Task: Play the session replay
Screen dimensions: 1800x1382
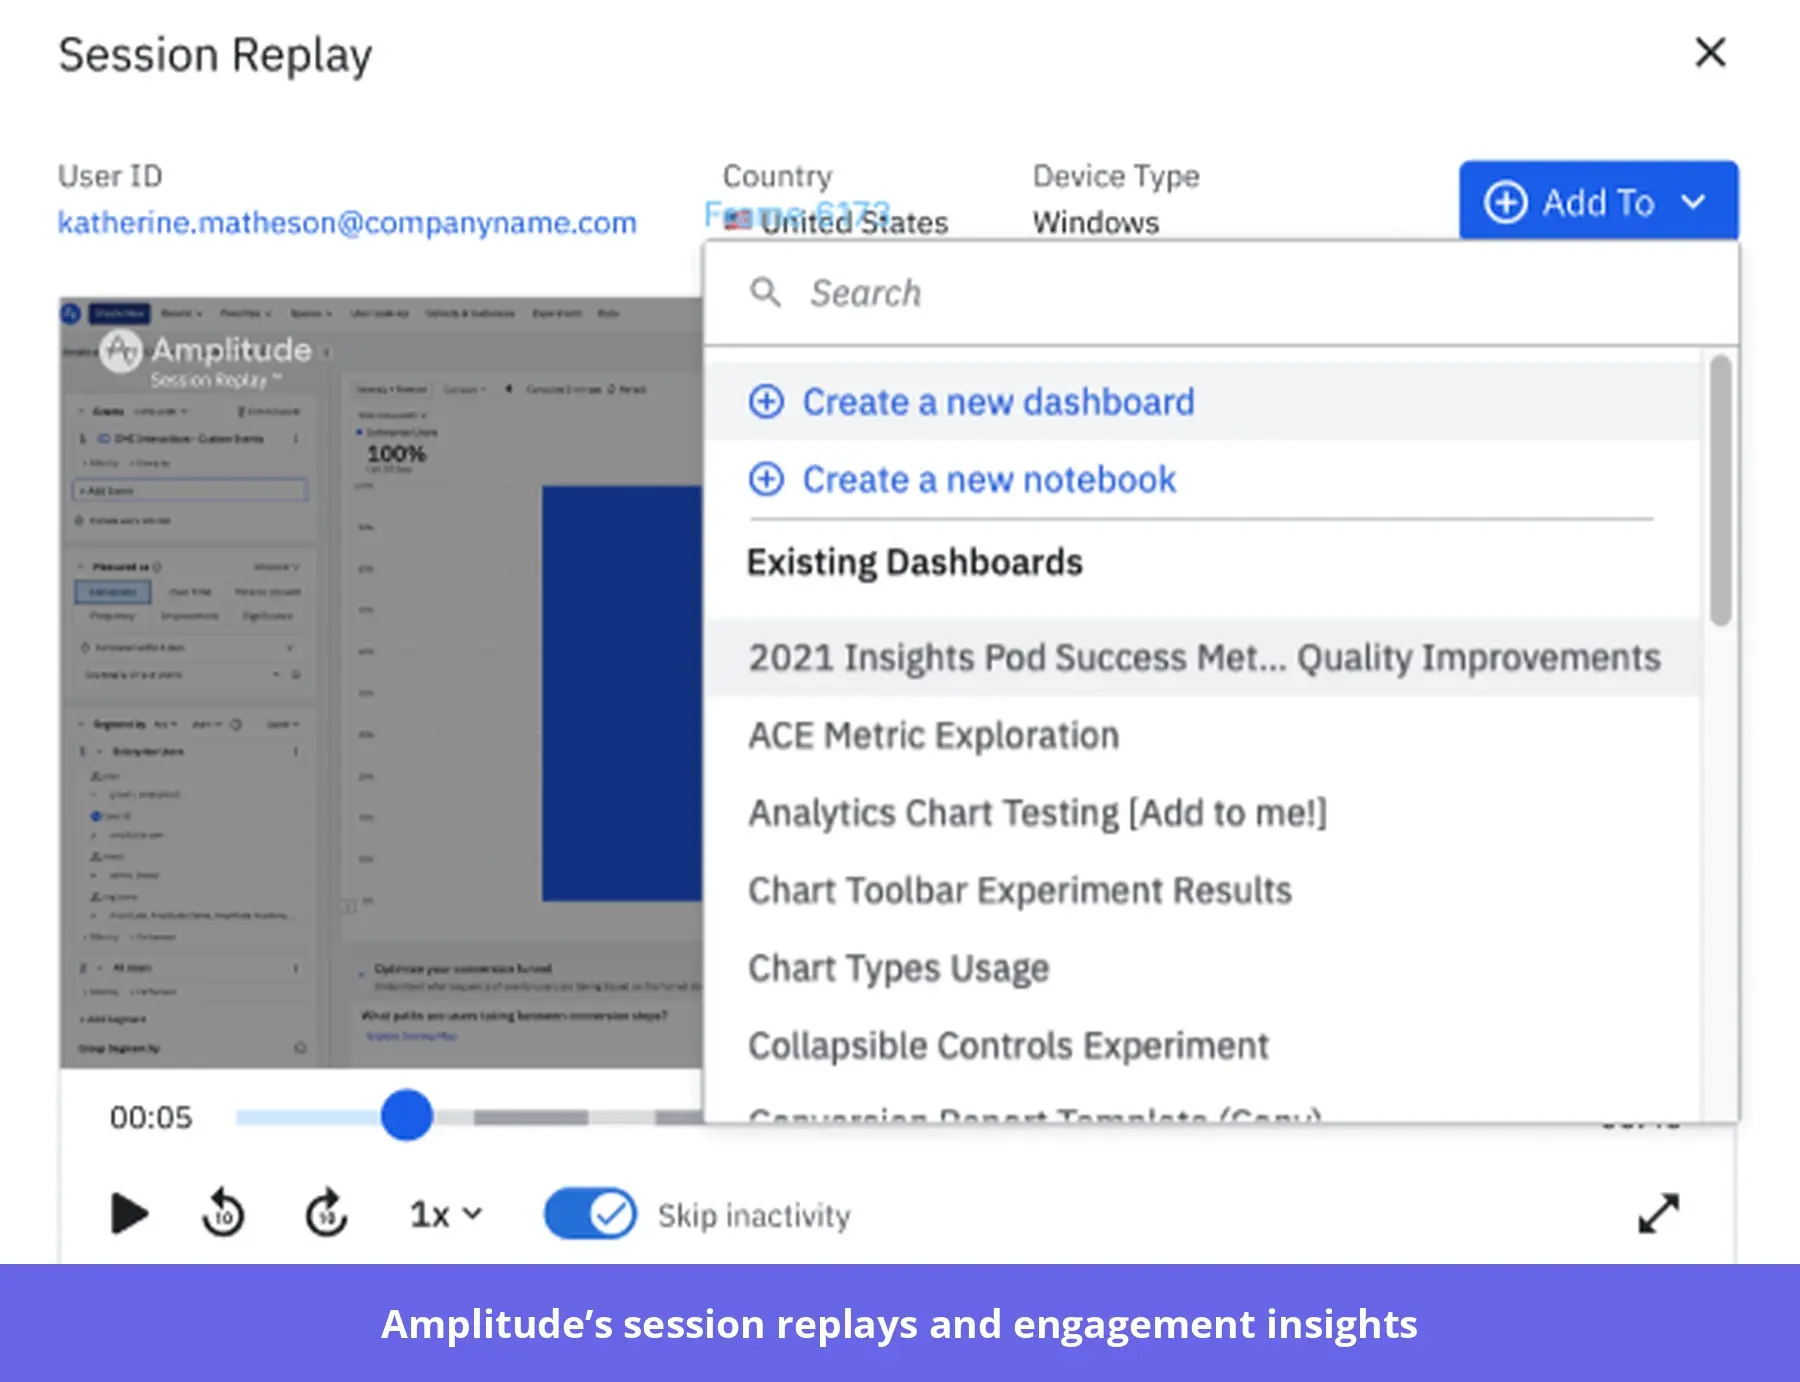Action: pyautogui.click(x=128, y=1214)
